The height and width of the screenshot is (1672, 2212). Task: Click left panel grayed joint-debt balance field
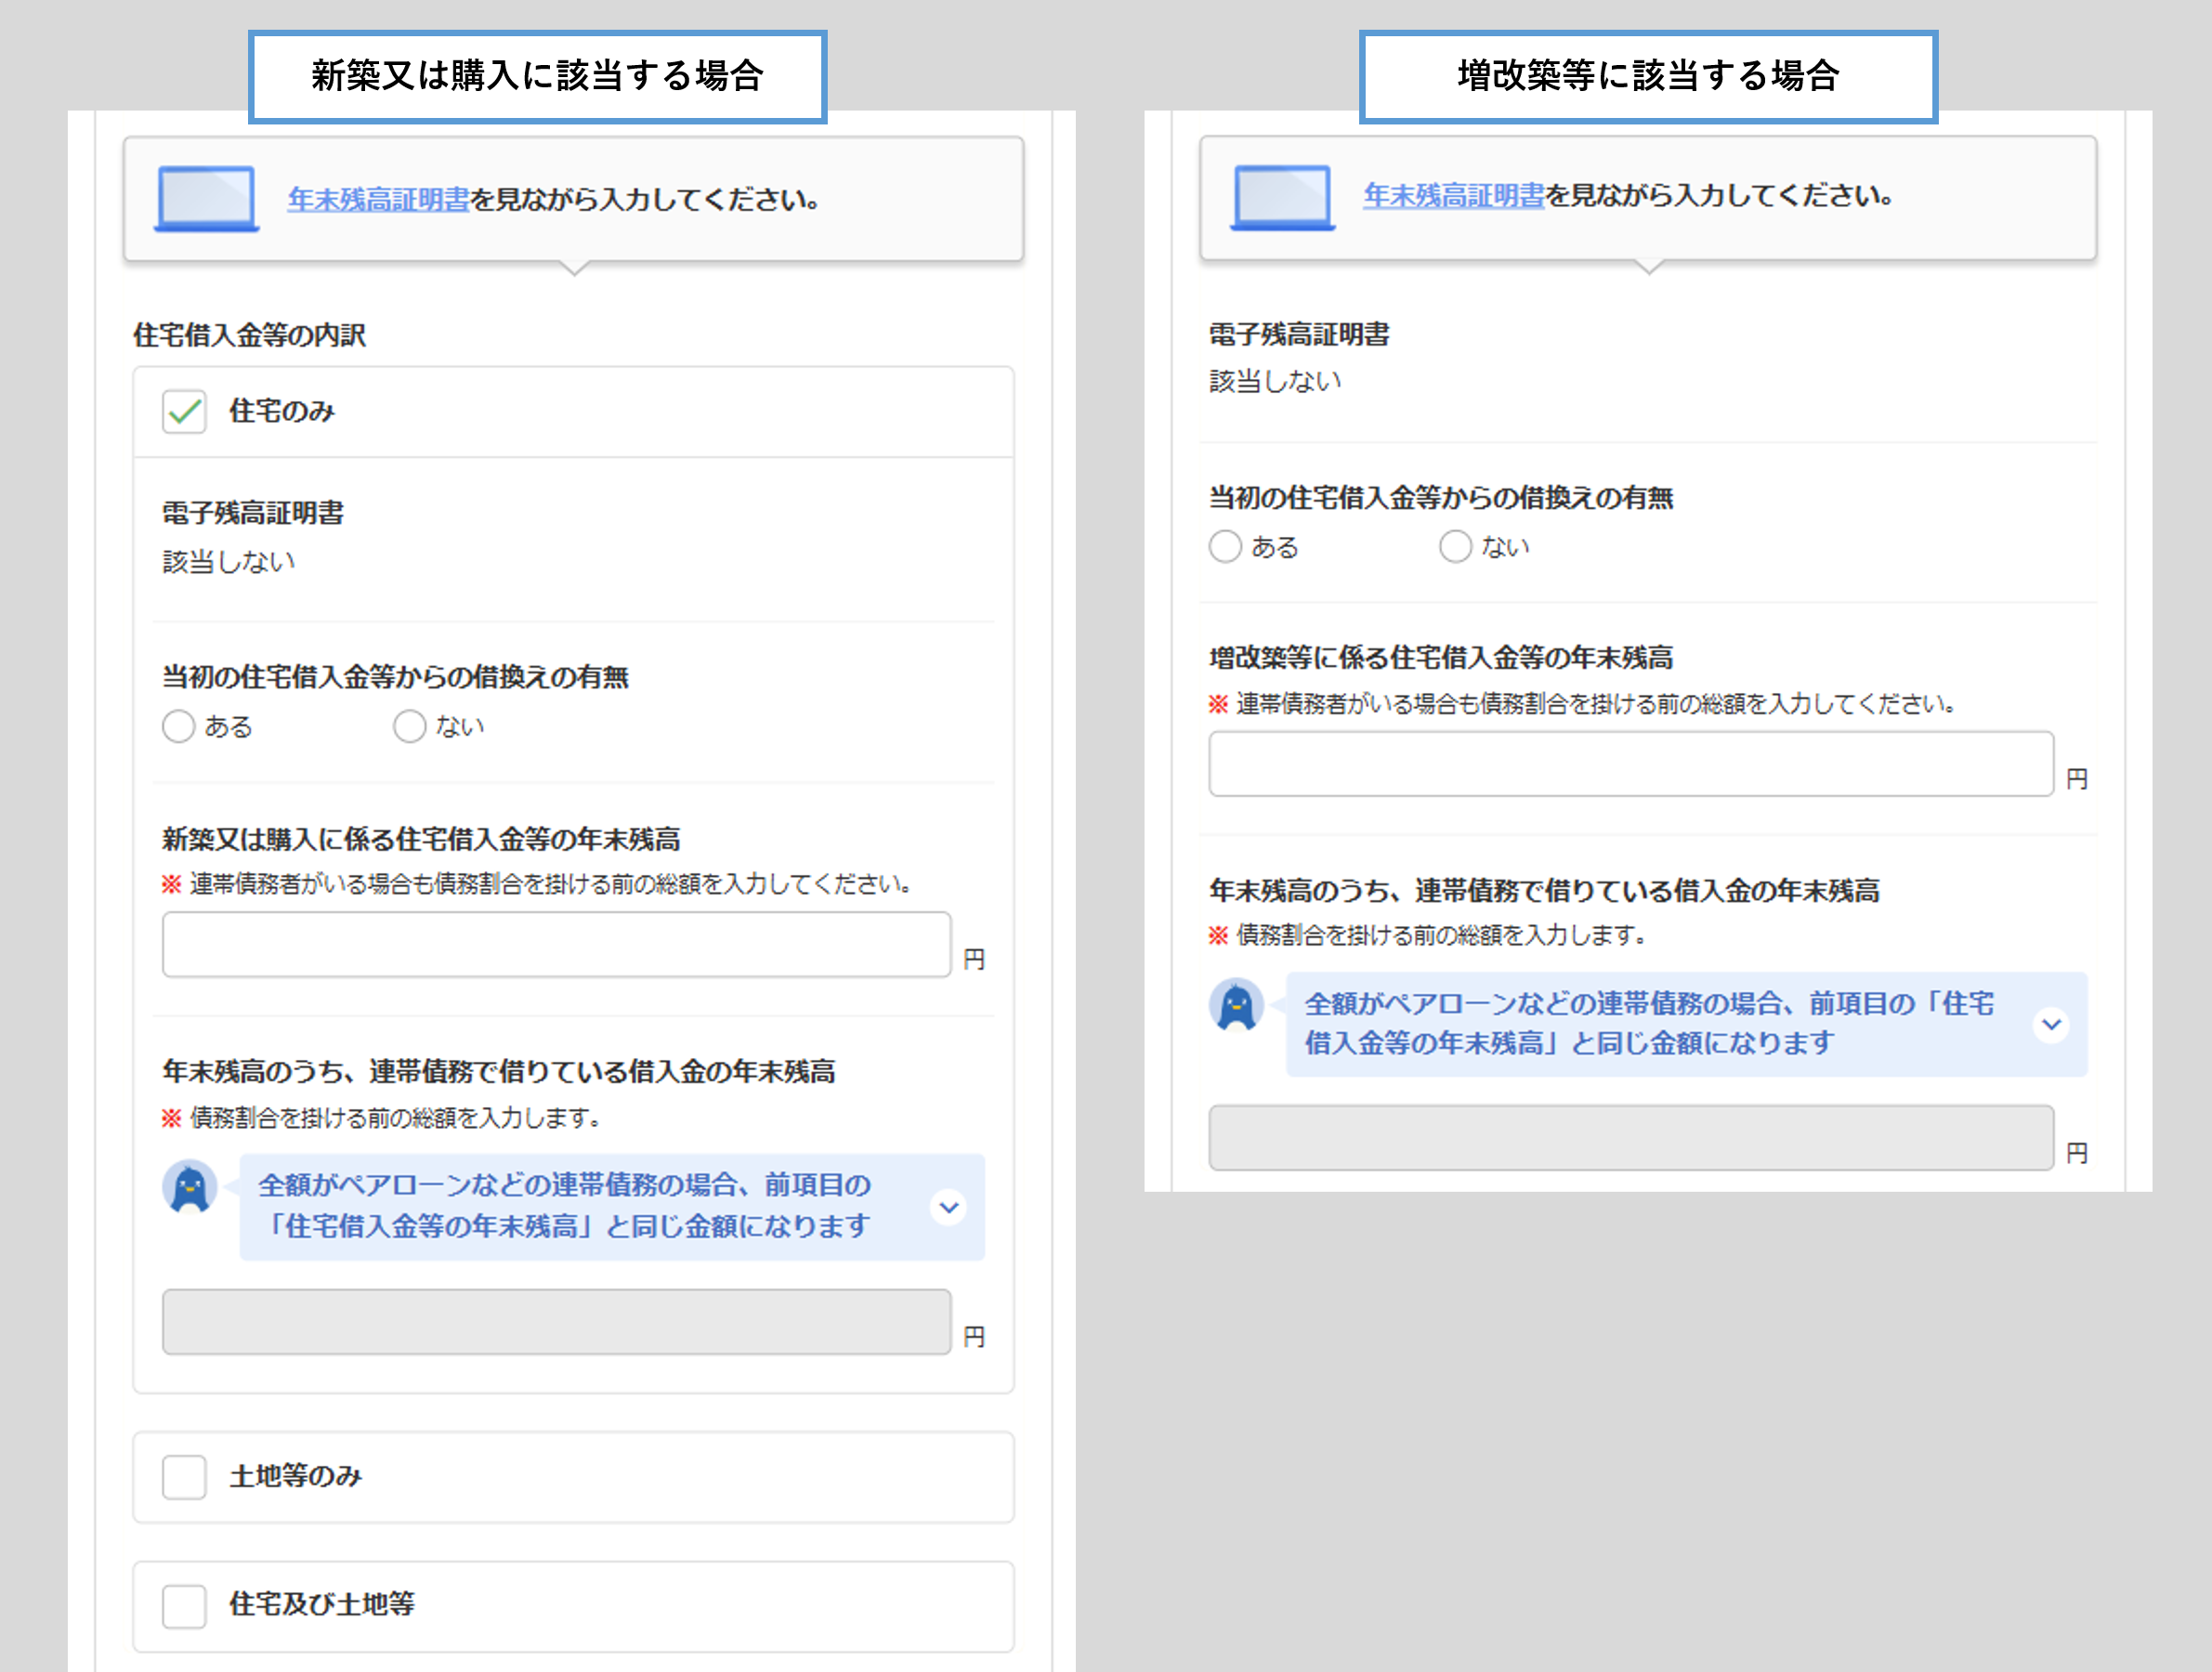pos(556,1321)
